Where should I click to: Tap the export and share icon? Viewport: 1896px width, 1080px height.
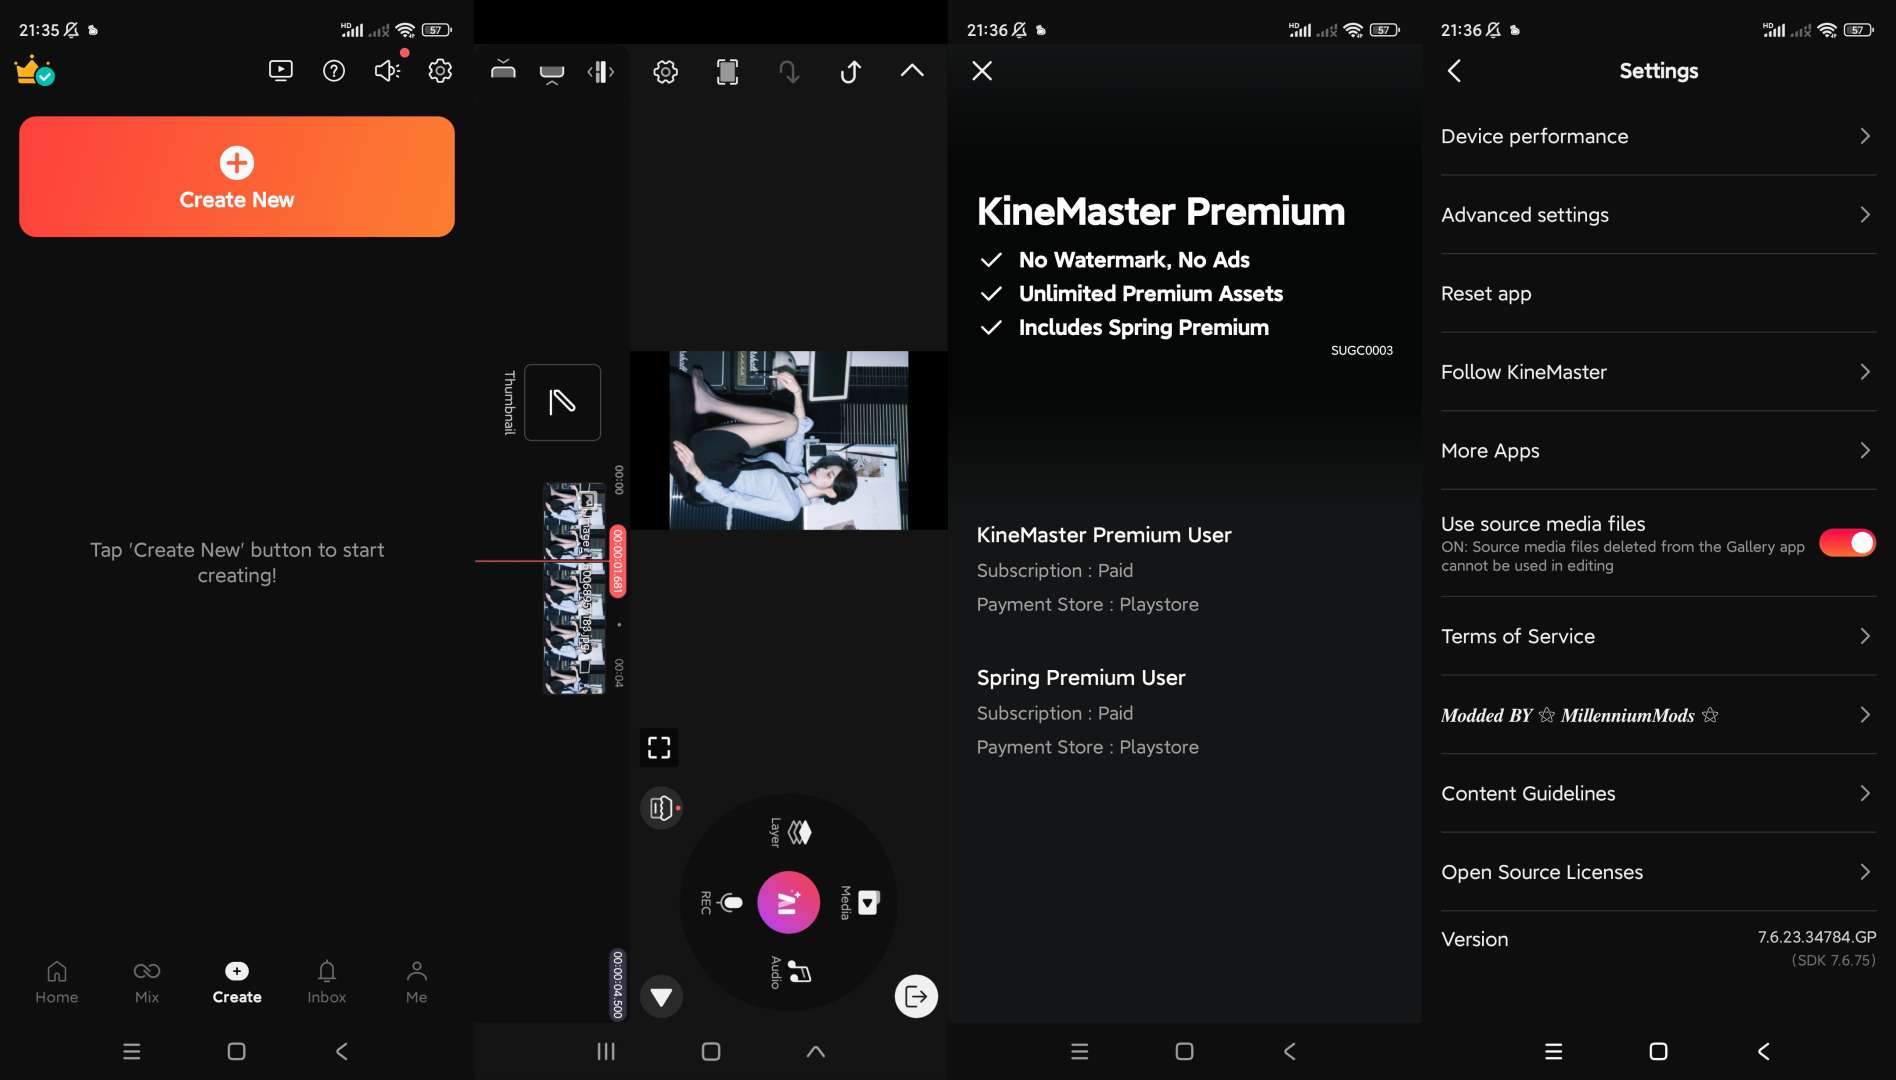(916, 996)
